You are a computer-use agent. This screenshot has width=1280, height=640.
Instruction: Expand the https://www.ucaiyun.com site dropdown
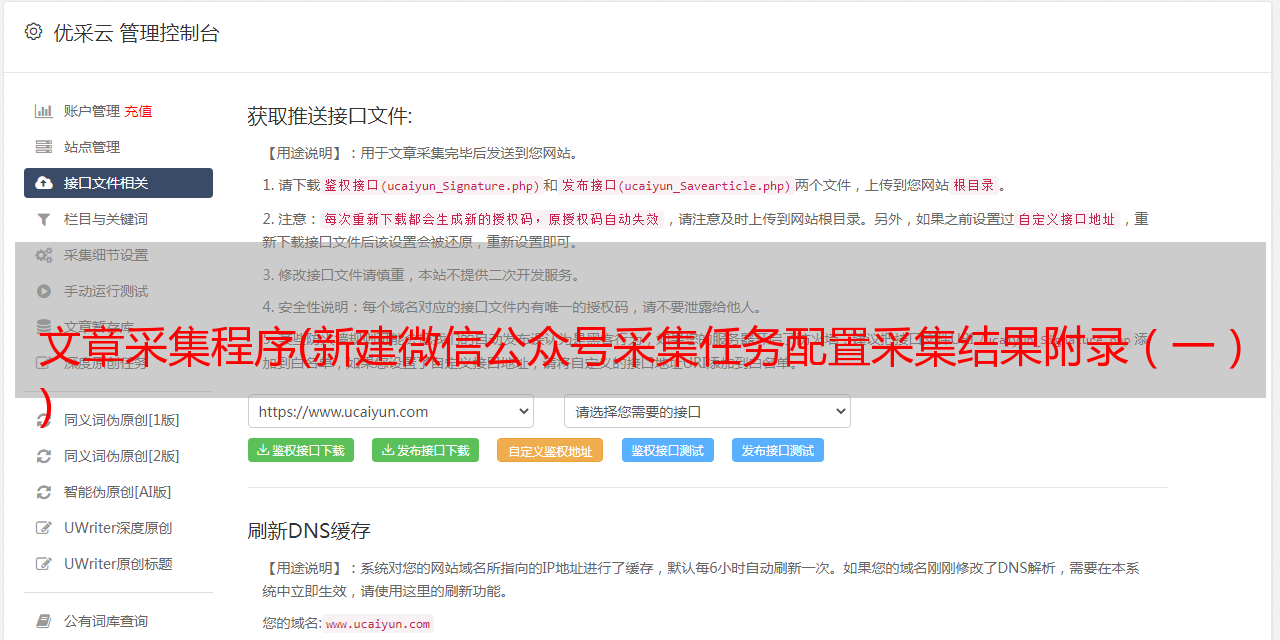click(x=391, y=411)
